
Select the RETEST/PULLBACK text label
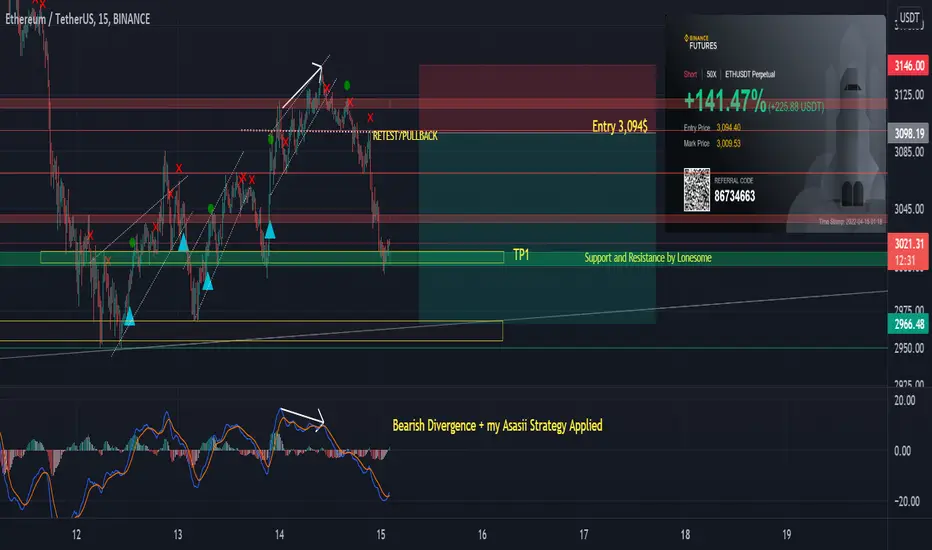[x=405, y=136]
